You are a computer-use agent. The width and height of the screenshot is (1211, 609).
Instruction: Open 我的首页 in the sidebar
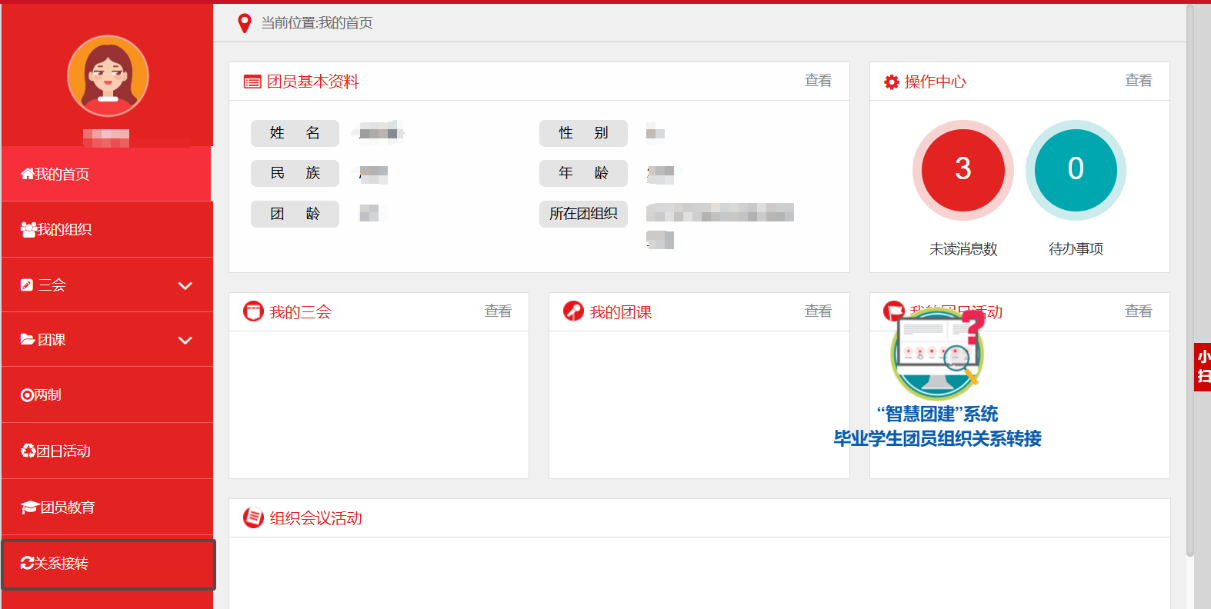point(56,174)
